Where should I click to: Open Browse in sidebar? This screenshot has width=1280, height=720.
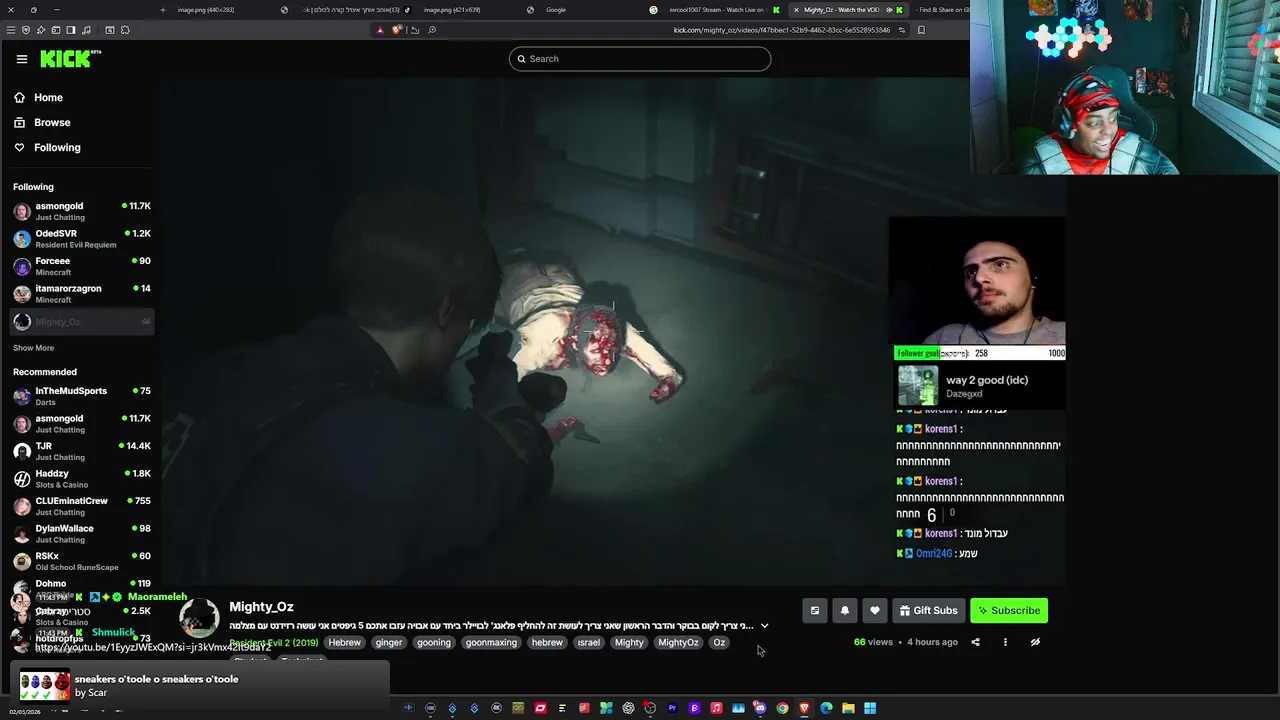point(52,122)
